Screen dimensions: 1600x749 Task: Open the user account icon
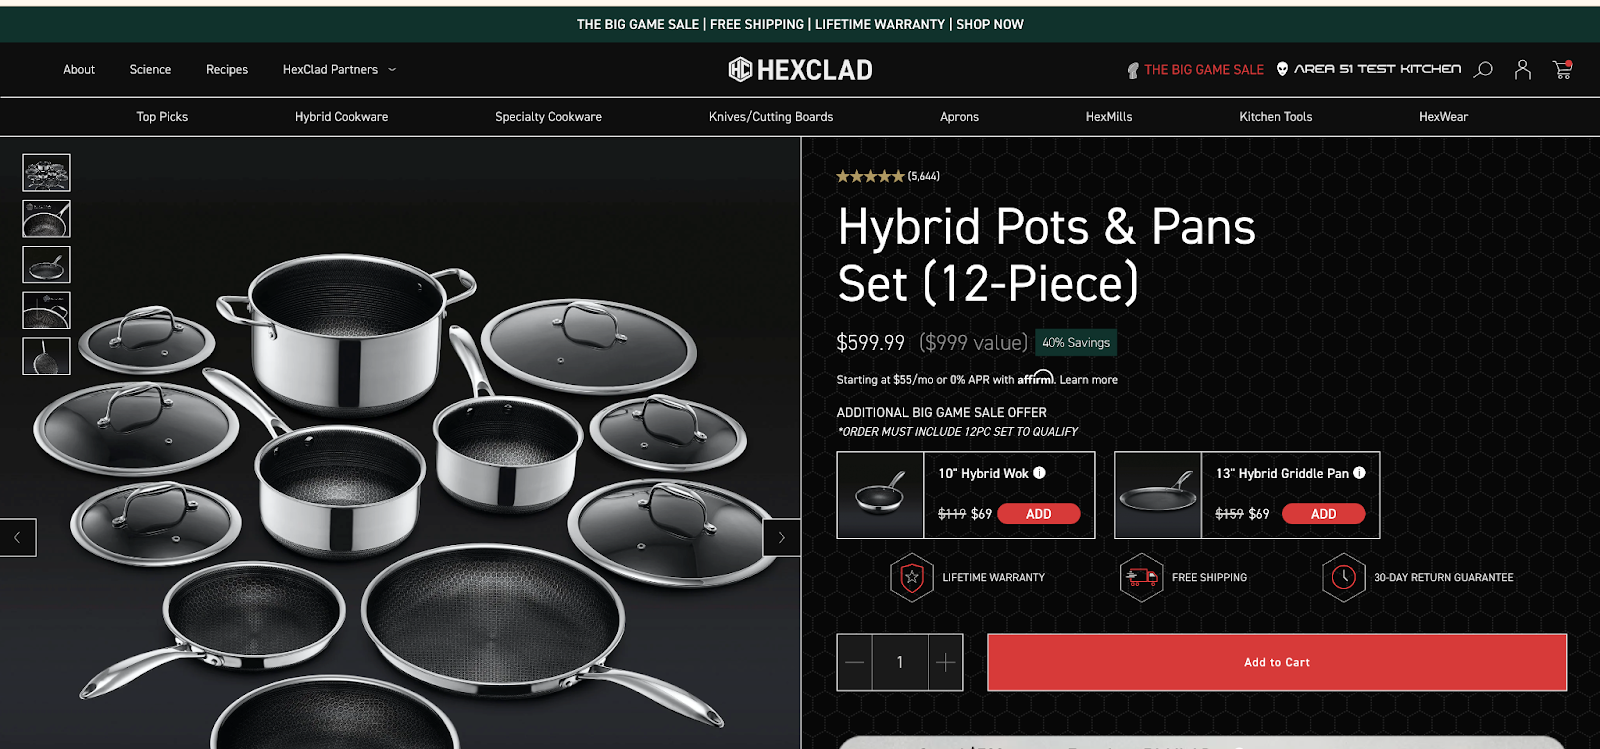tap(1522, 69)
